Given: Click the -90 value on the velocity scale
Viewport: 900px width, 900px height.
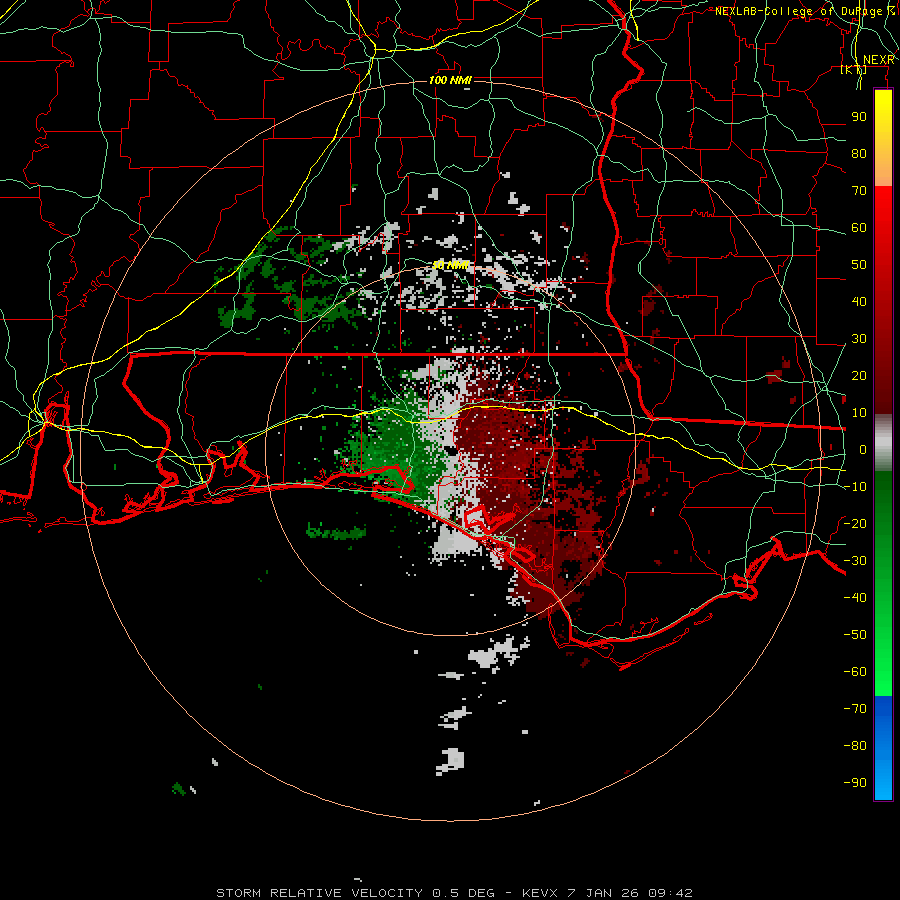Looking at the screenshot, I should coord(855,783).
